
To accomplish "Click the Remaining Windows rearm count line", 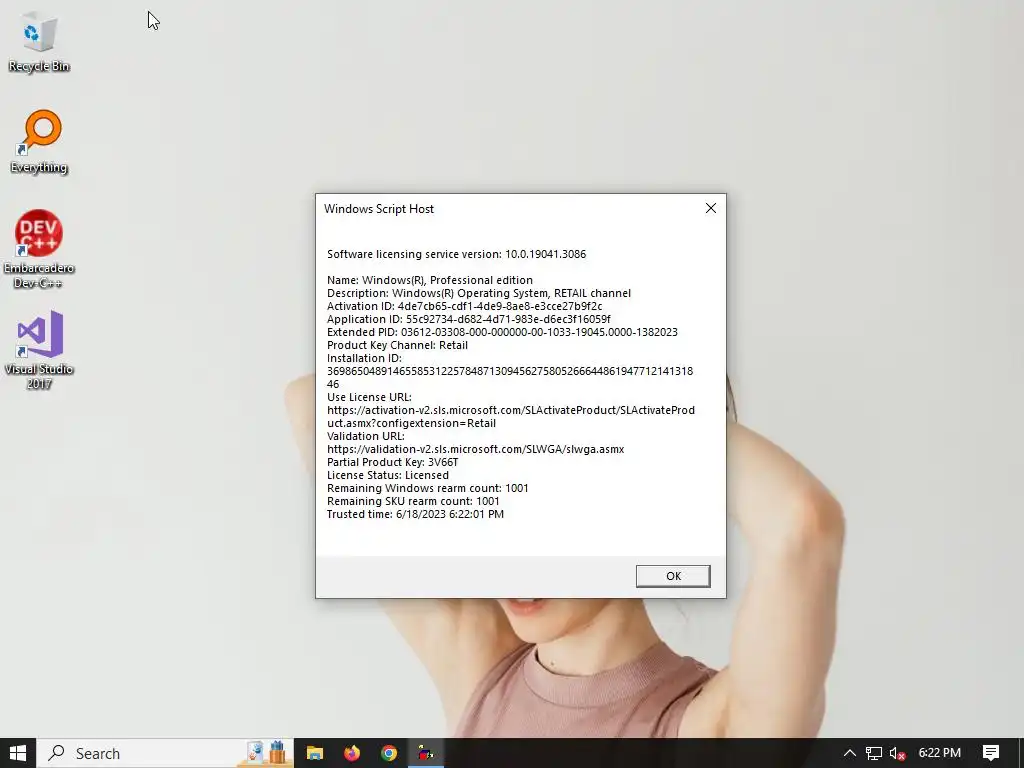I will [x=428, y=488].
